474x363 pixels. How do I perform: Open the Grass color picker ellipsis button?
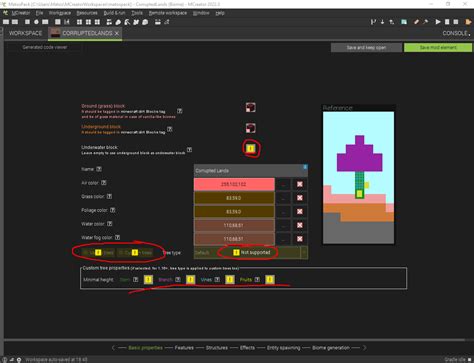(x=283, y=198)
